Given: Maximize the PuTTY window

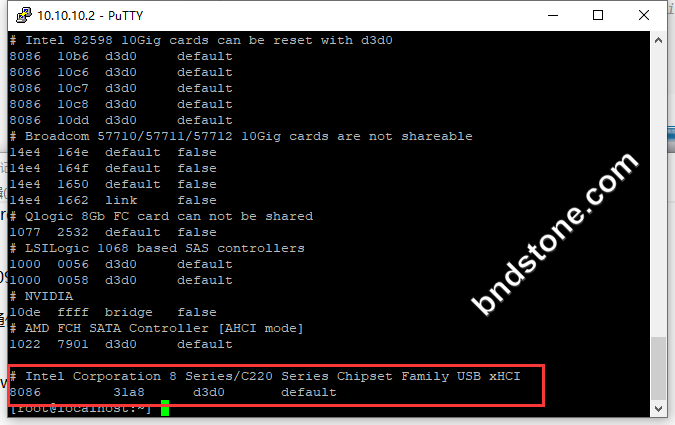Looking at the screenshot, I should pyautogui.click(x=598, y=16).
